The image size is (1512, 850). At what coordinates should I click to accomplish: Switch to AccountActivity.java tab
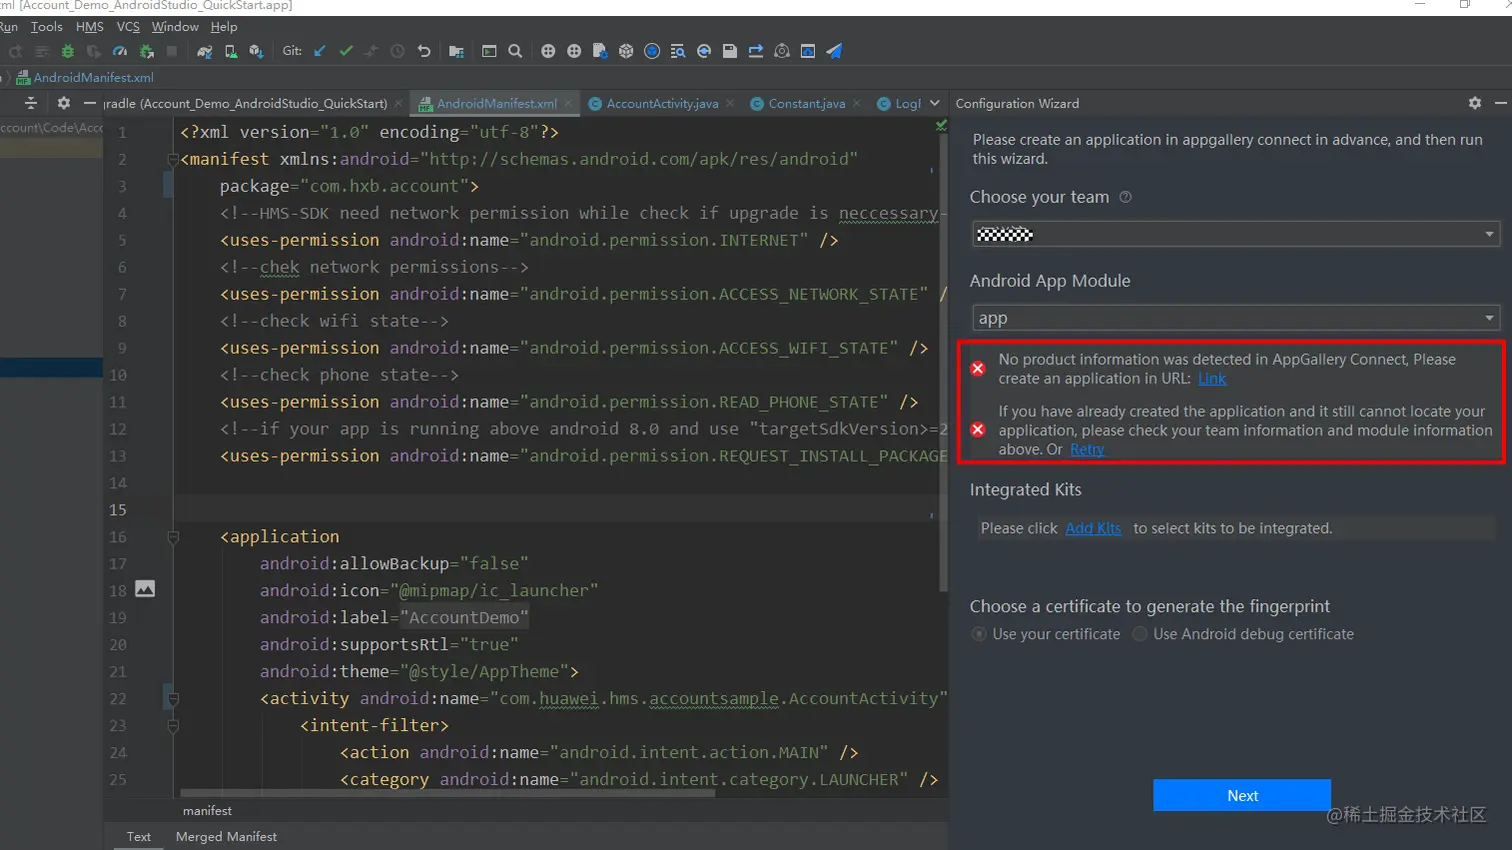(x=662, y=103)
